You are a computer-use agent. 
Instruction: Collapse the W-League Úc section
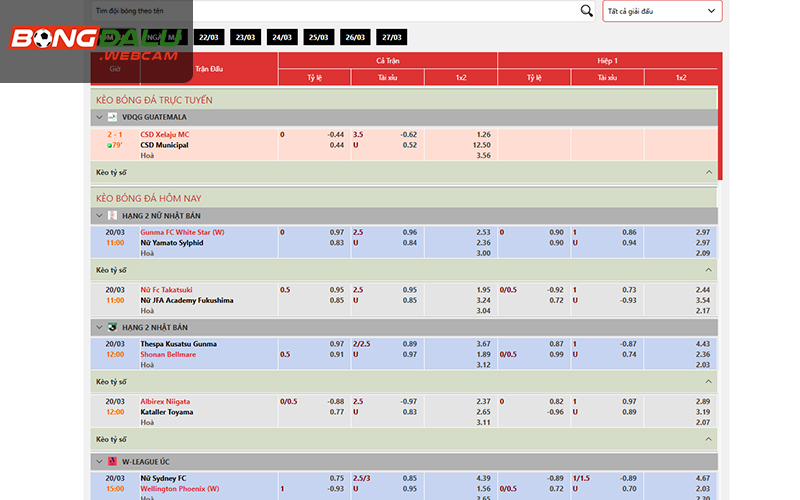[x=99, y=461]
